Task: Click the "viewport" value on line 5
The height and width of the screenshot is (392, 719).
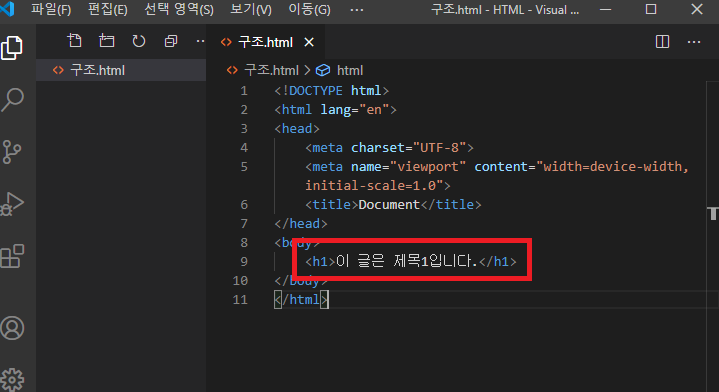Action: (427, 166)
